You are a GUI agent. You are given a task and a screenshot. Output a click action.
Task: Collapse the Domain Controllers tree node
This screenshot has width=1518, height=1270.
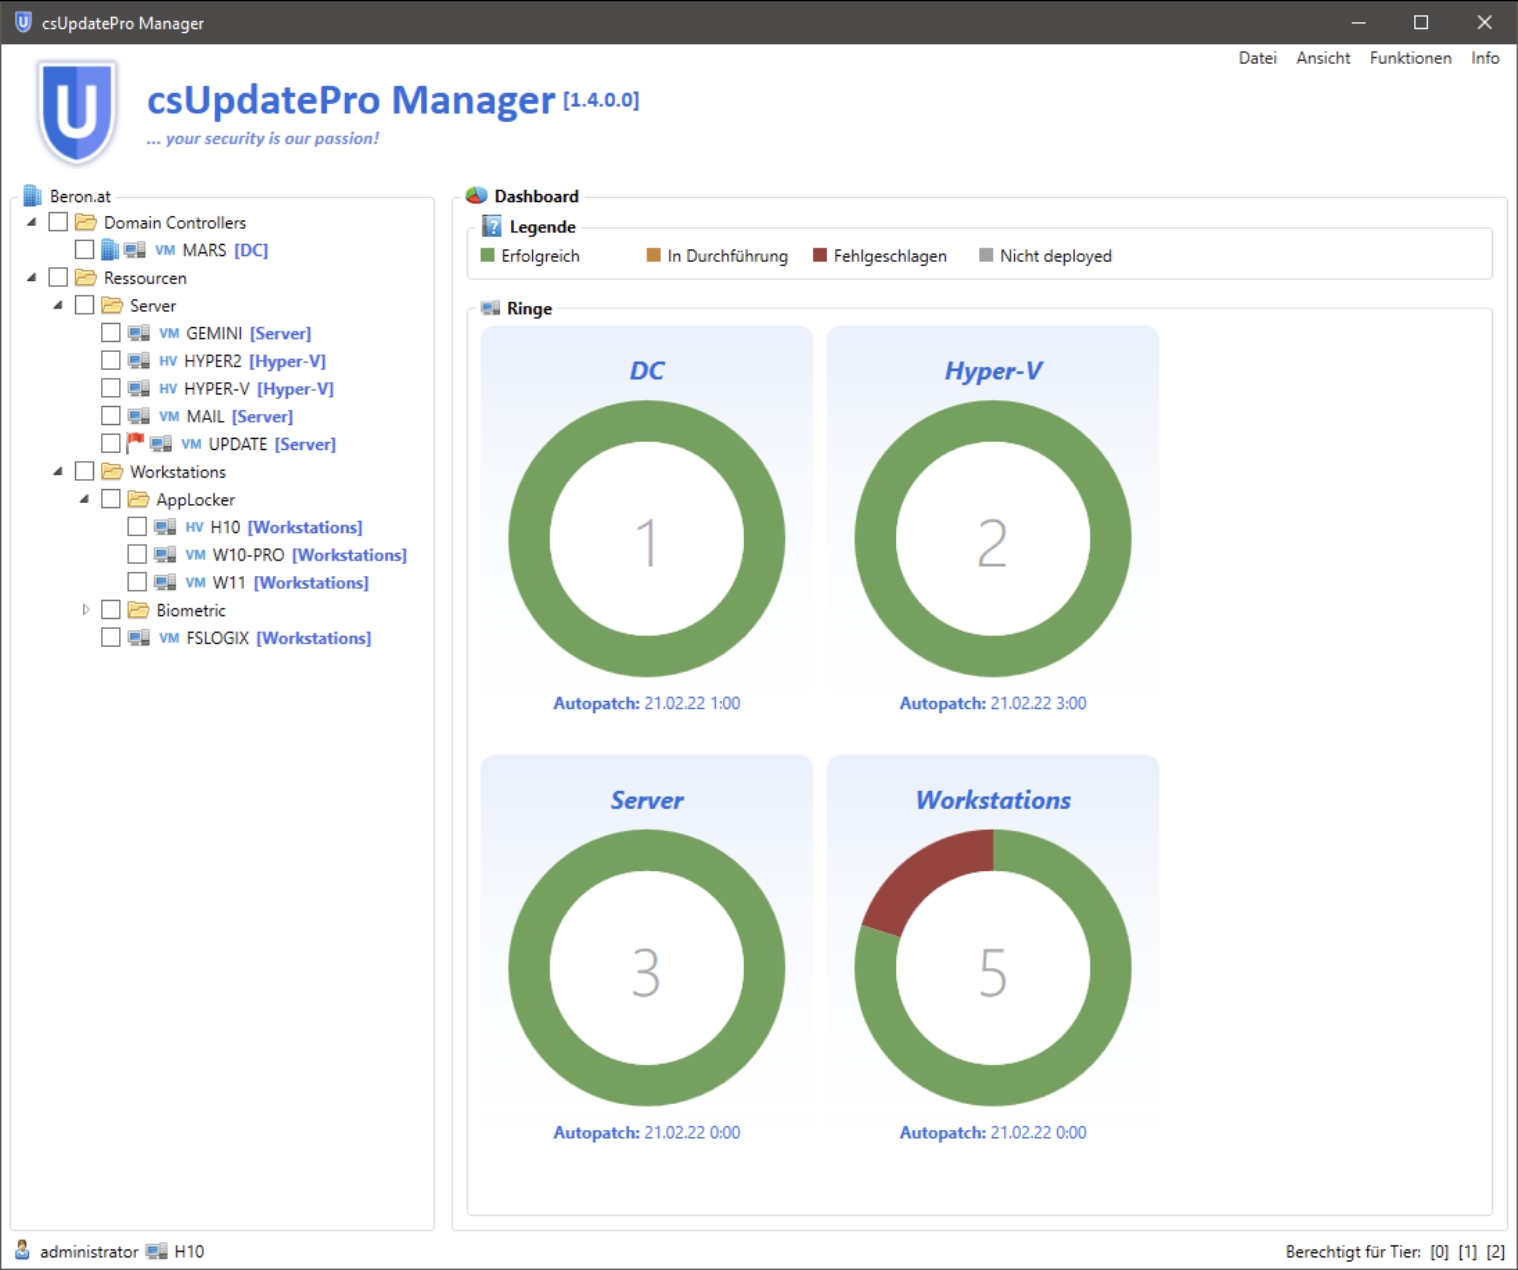31,222
